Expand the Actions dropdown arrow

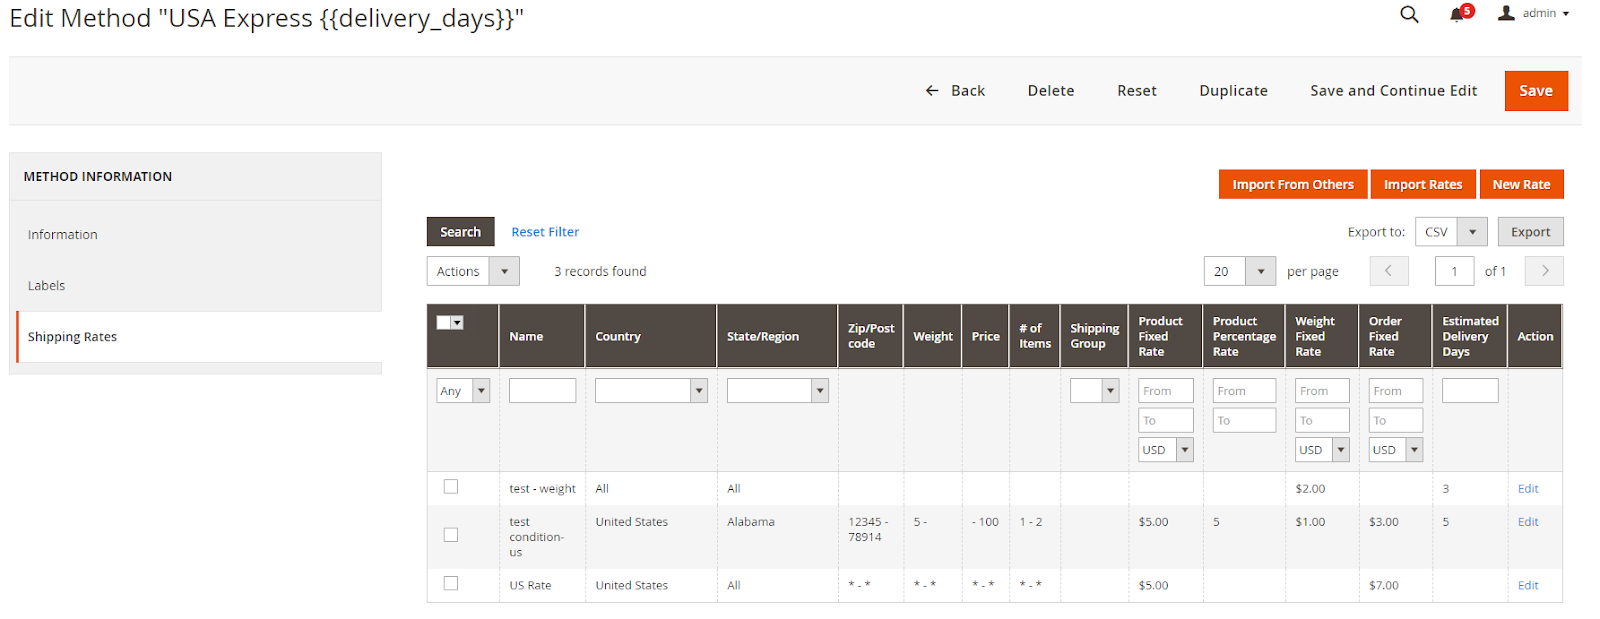pos(504,271)
